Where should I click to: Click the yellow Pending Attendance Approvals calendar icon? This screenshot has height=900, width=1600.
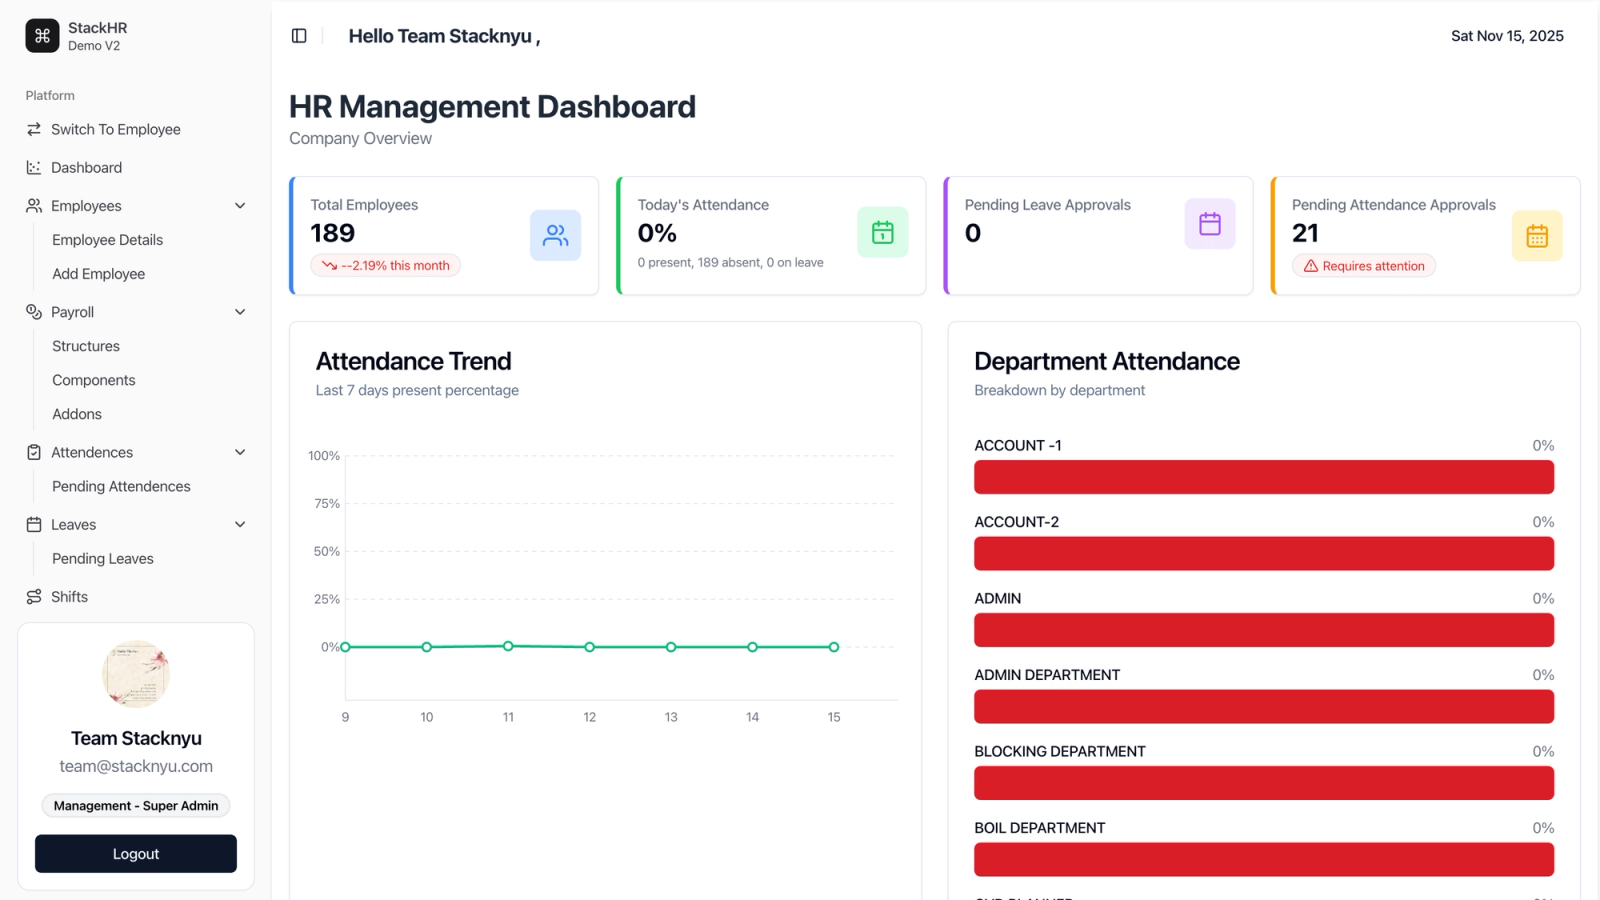1537,236
